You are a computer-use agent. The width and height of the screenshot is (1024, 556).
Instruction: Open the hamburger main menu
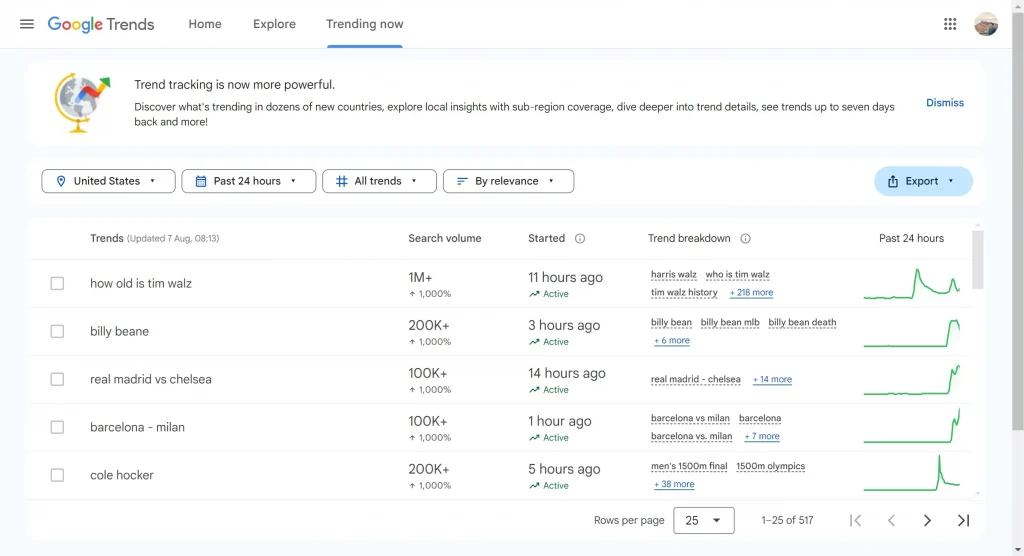[27, 24]
